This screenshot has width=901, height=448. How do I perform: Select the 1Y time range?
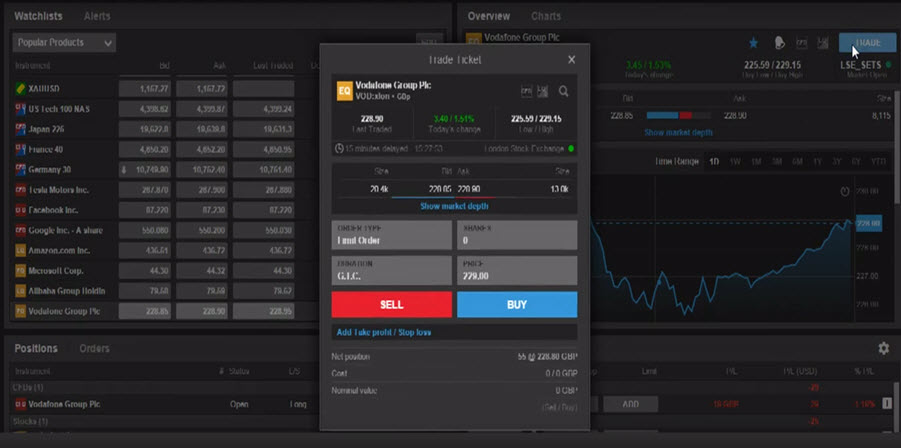pos(817,161)
